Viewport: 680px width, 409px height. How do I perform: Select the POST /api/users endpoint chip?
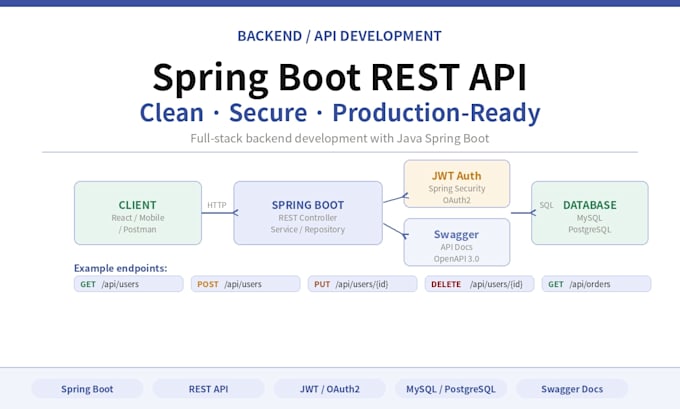click(245, 284)
